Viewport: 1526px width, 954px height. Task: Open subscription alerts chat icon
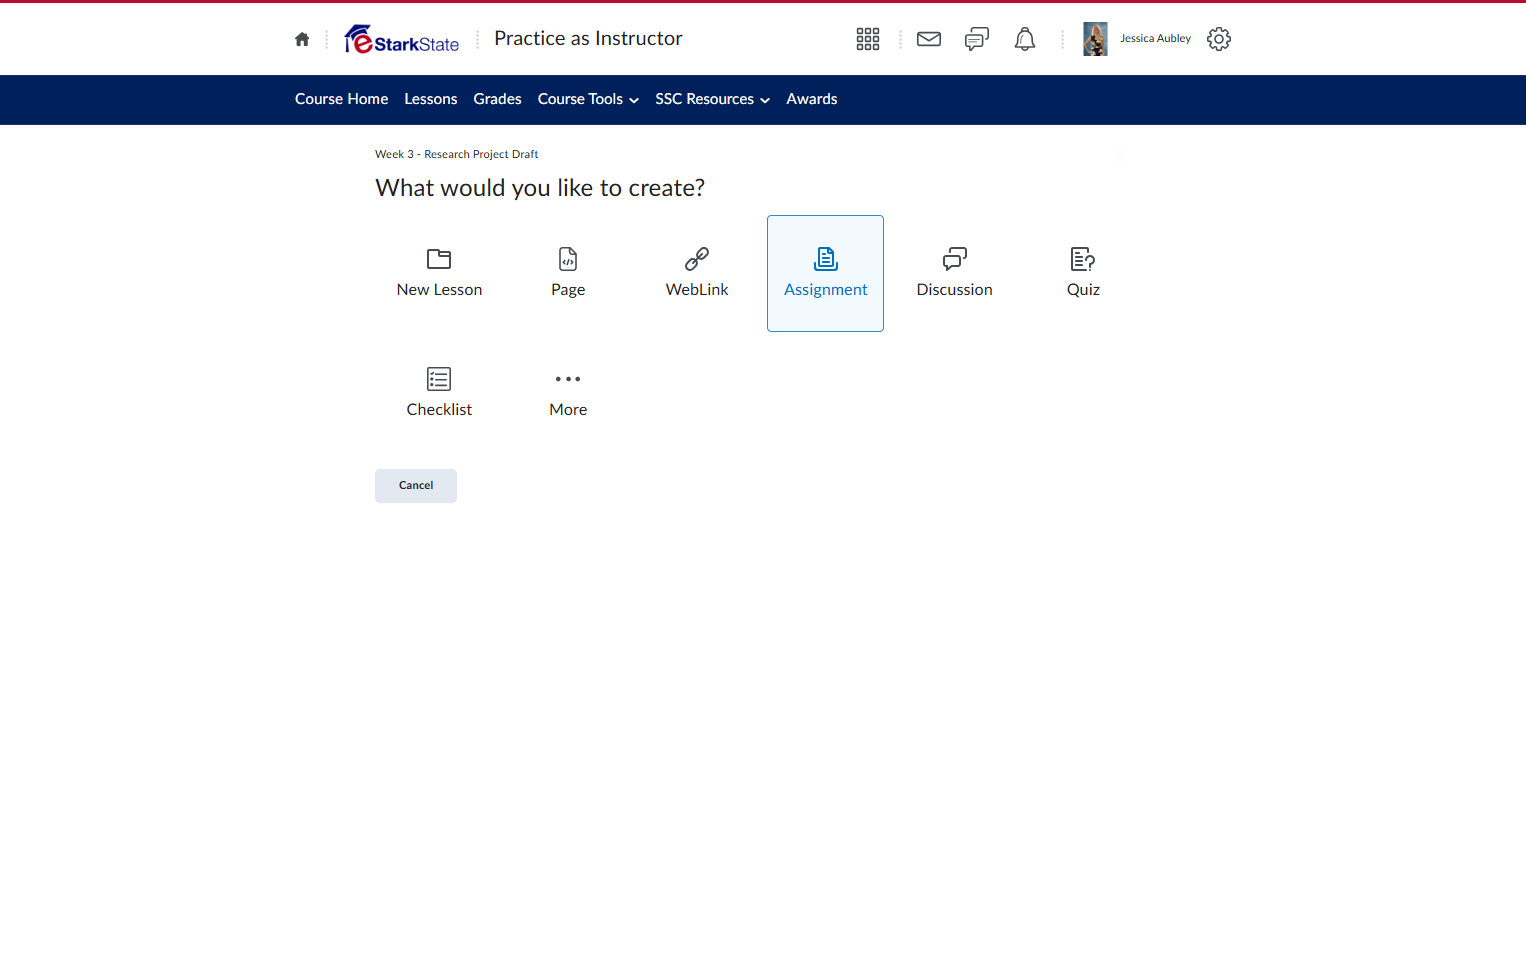coord(977,39)
